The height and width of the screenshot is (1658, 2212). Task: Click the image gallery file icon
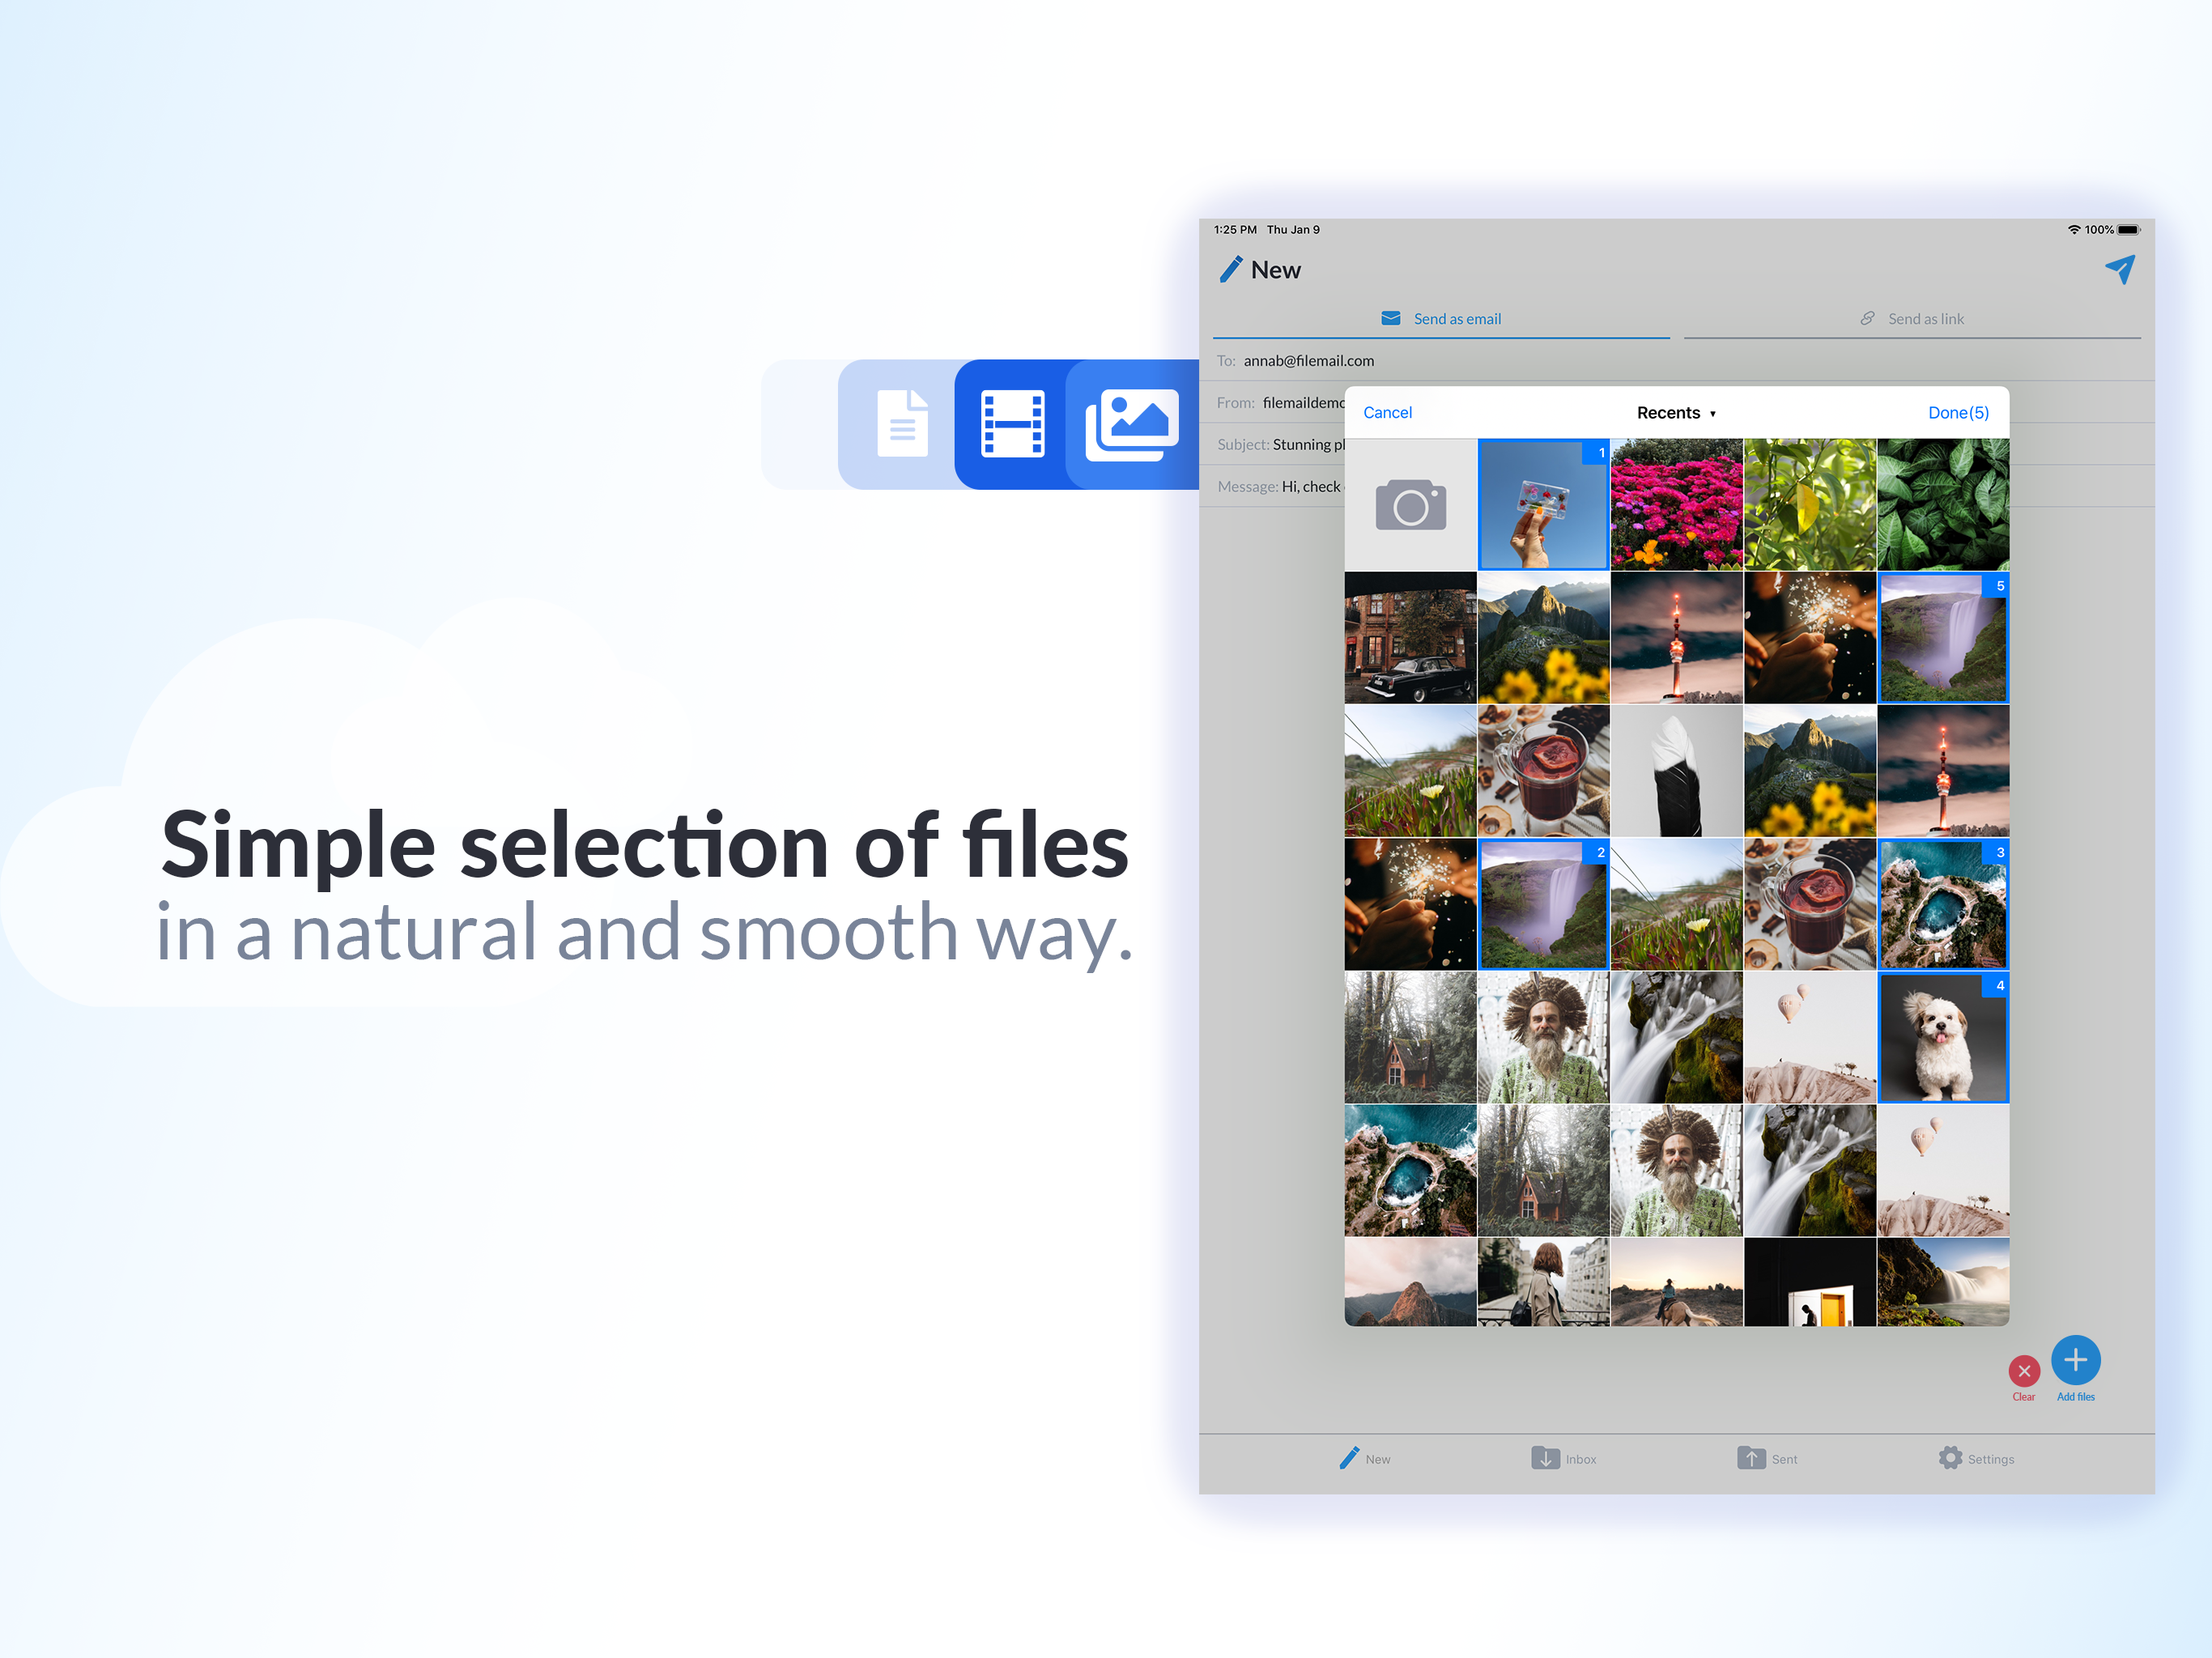point(1133,424)
